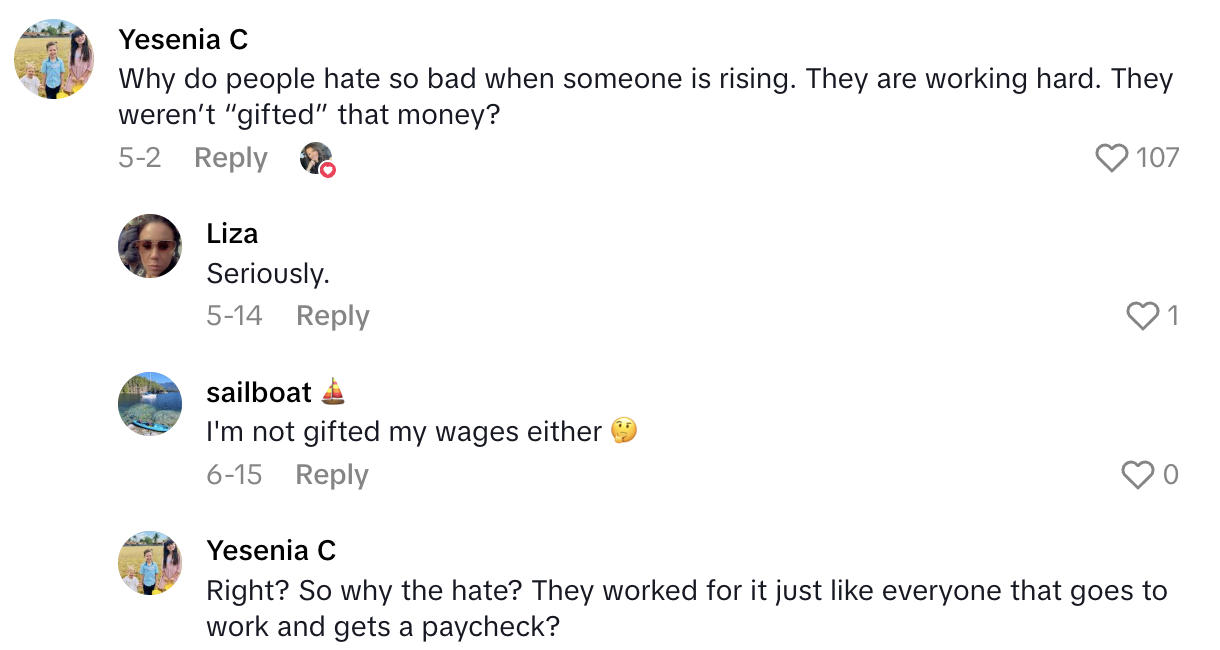The height and width of the screenshot is (650, 1220).
Task: Open Liza's profile avatar
Action: click(150, 246)
